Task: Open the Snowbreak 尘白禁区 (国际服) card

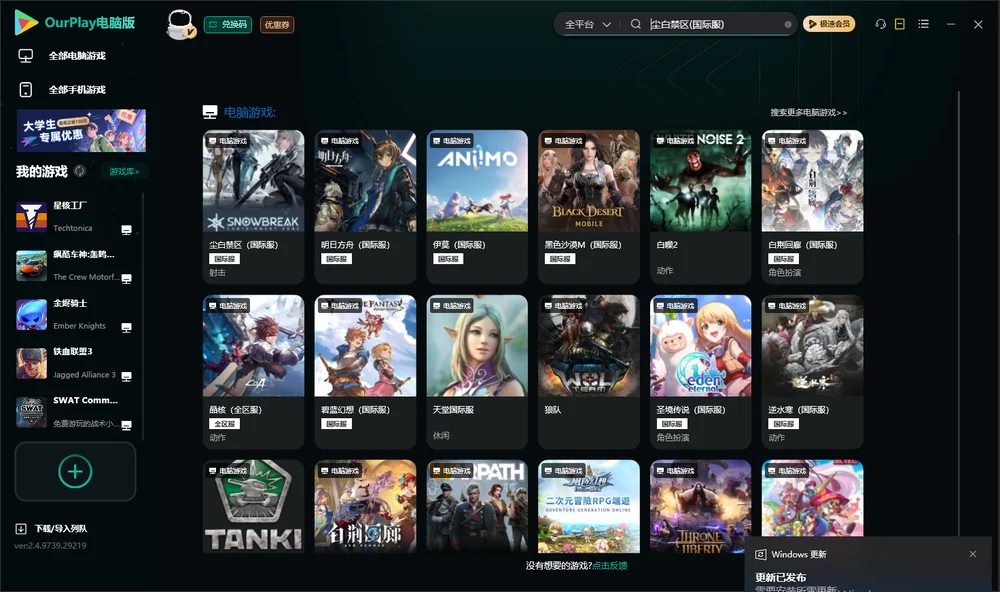Action: (x=253, y=207)
